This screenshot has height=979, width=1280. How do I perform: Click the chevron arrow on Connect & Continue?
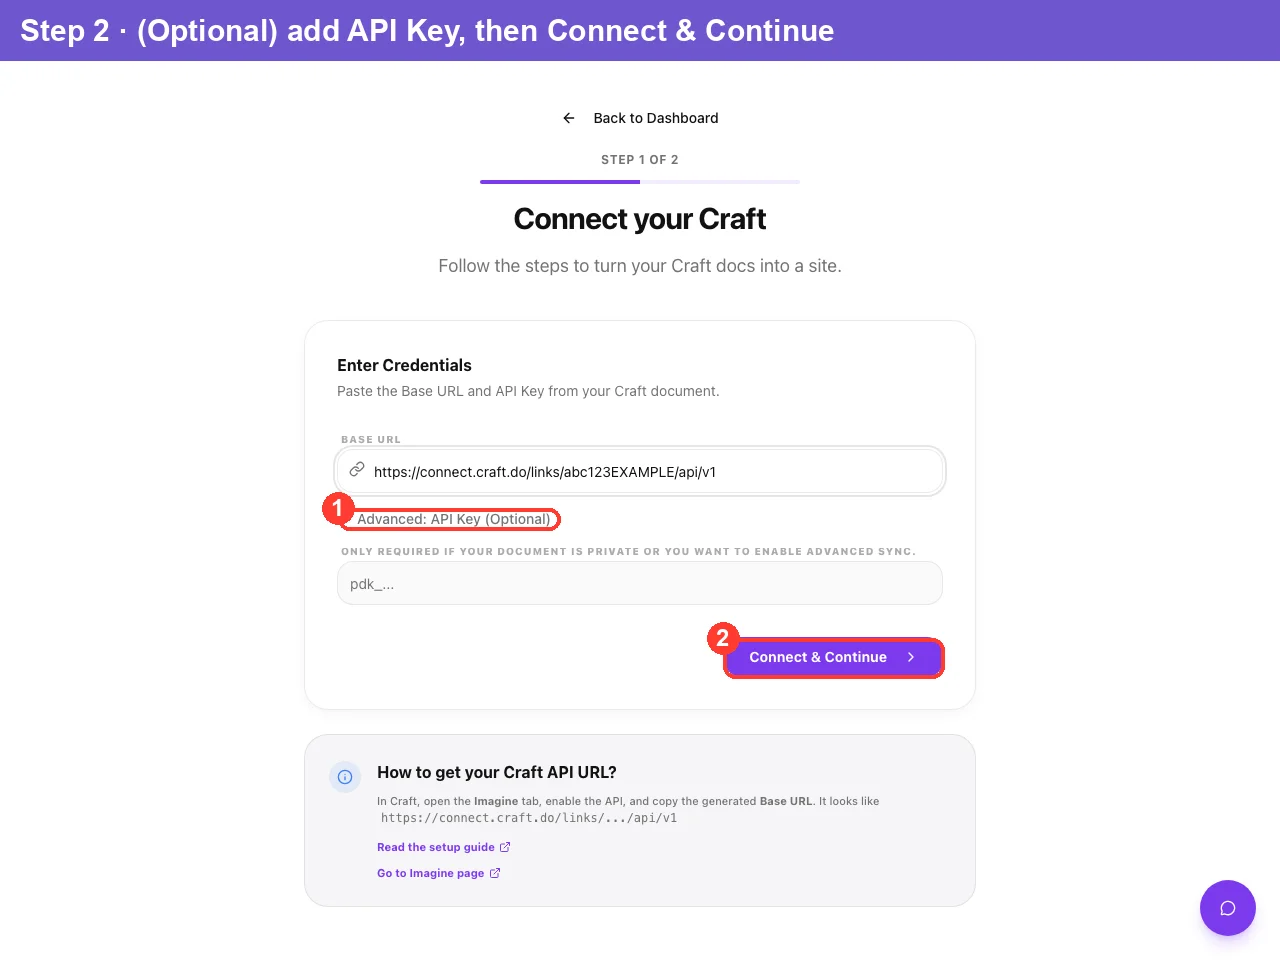[911, 657]
